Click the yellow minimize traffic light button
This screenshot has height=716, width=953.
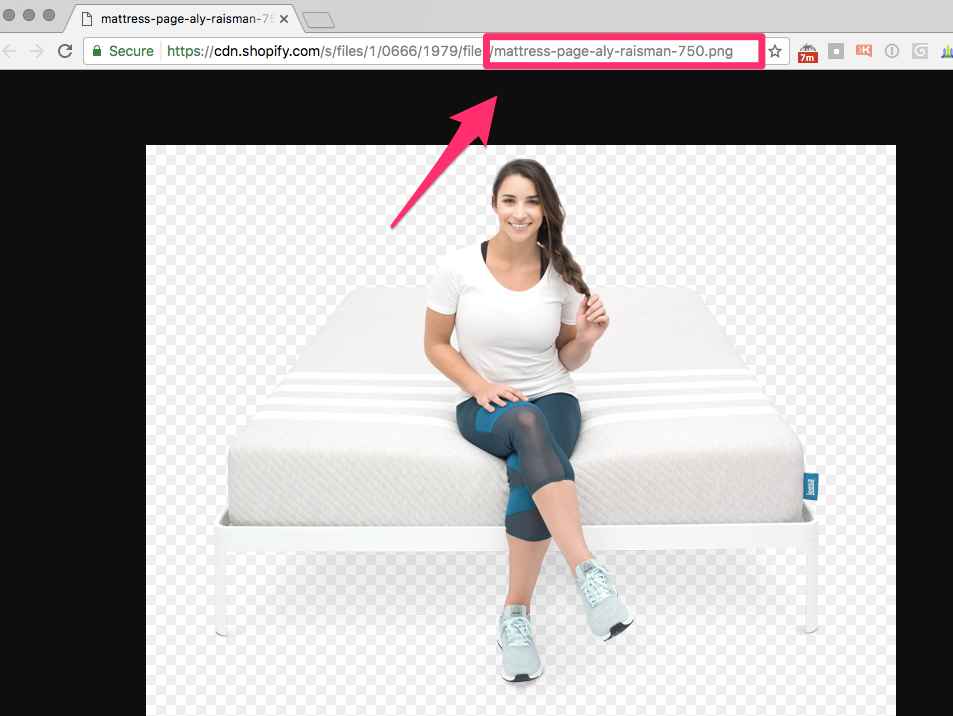(x=26, y=15)
